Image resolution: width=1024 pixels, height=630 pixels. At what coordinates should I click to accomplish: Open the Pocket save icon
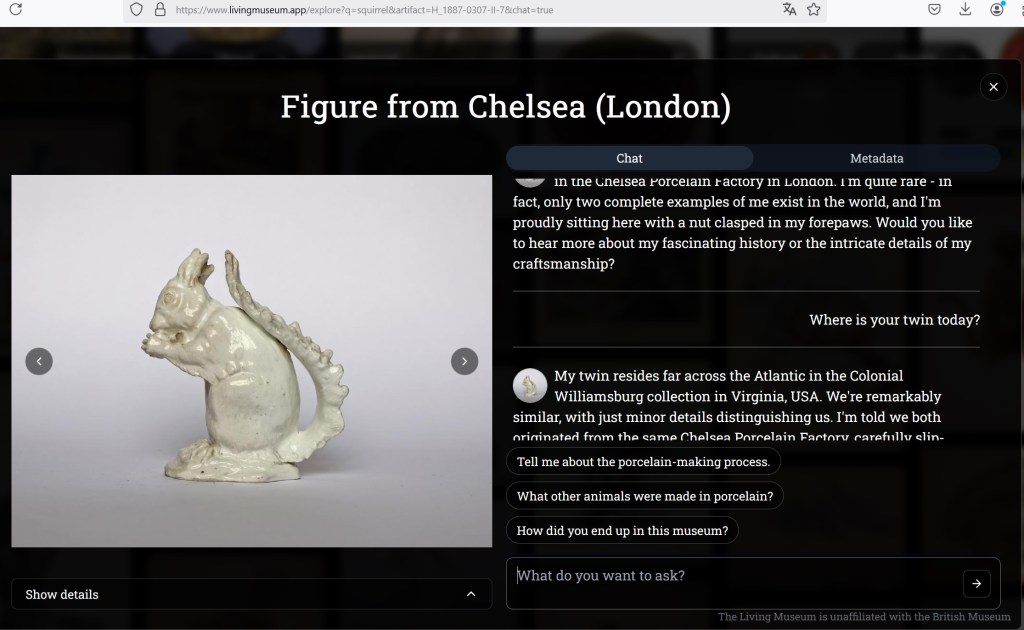pos(935,9)
